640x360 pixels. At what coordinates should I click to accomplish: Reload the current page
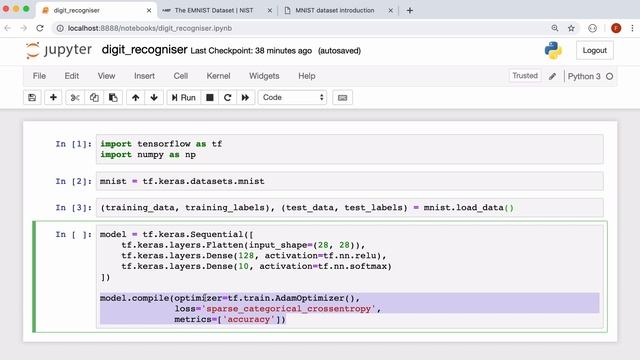click(40, 28)
